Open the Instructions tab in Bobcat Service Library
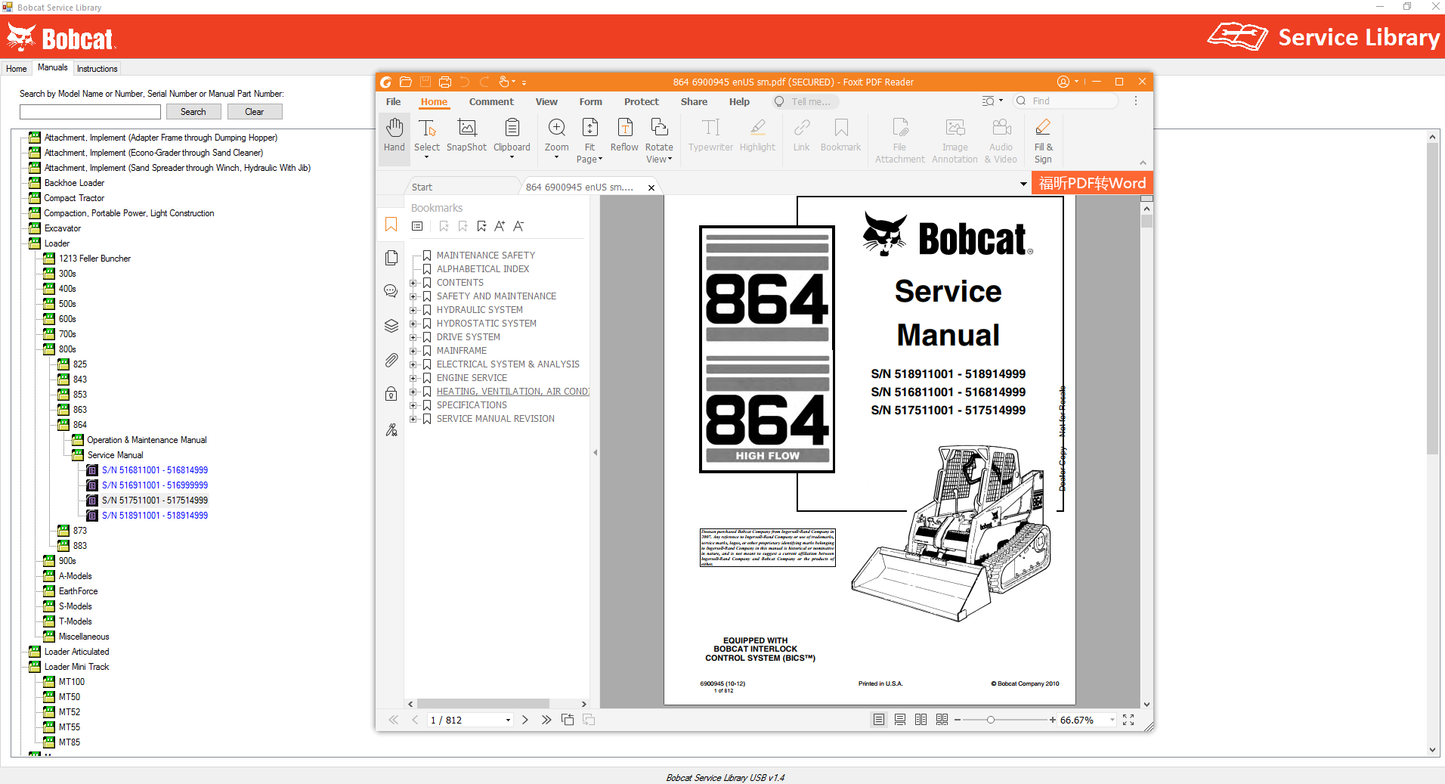Screen dimensions: 1445x784 point(97,69)
